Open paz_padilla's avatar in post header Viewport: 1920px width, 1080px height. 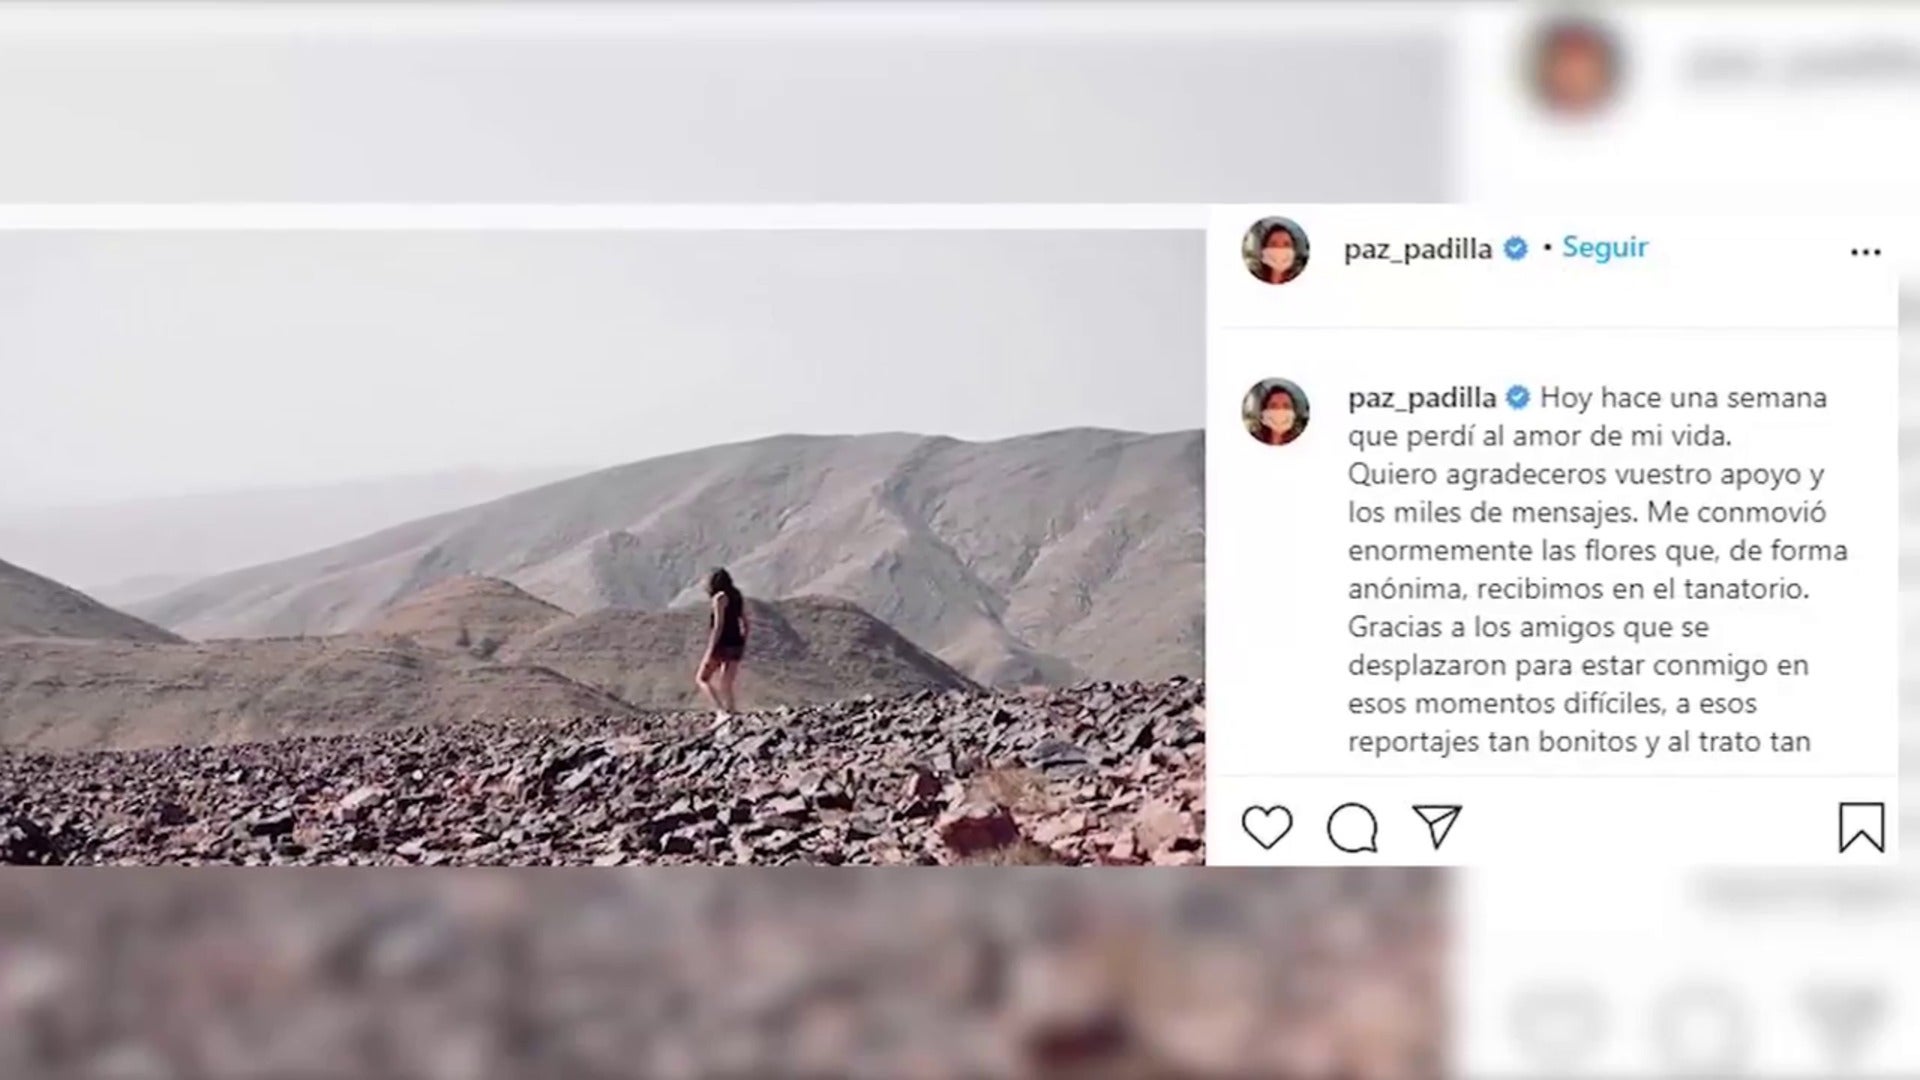pyautogui.click(x=1275, y=250)
